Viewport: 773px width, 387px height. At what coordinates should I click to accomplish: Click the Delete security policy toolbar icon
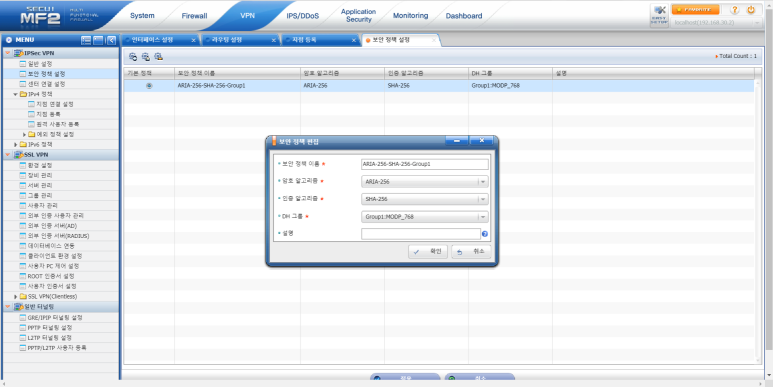point(158,57)
